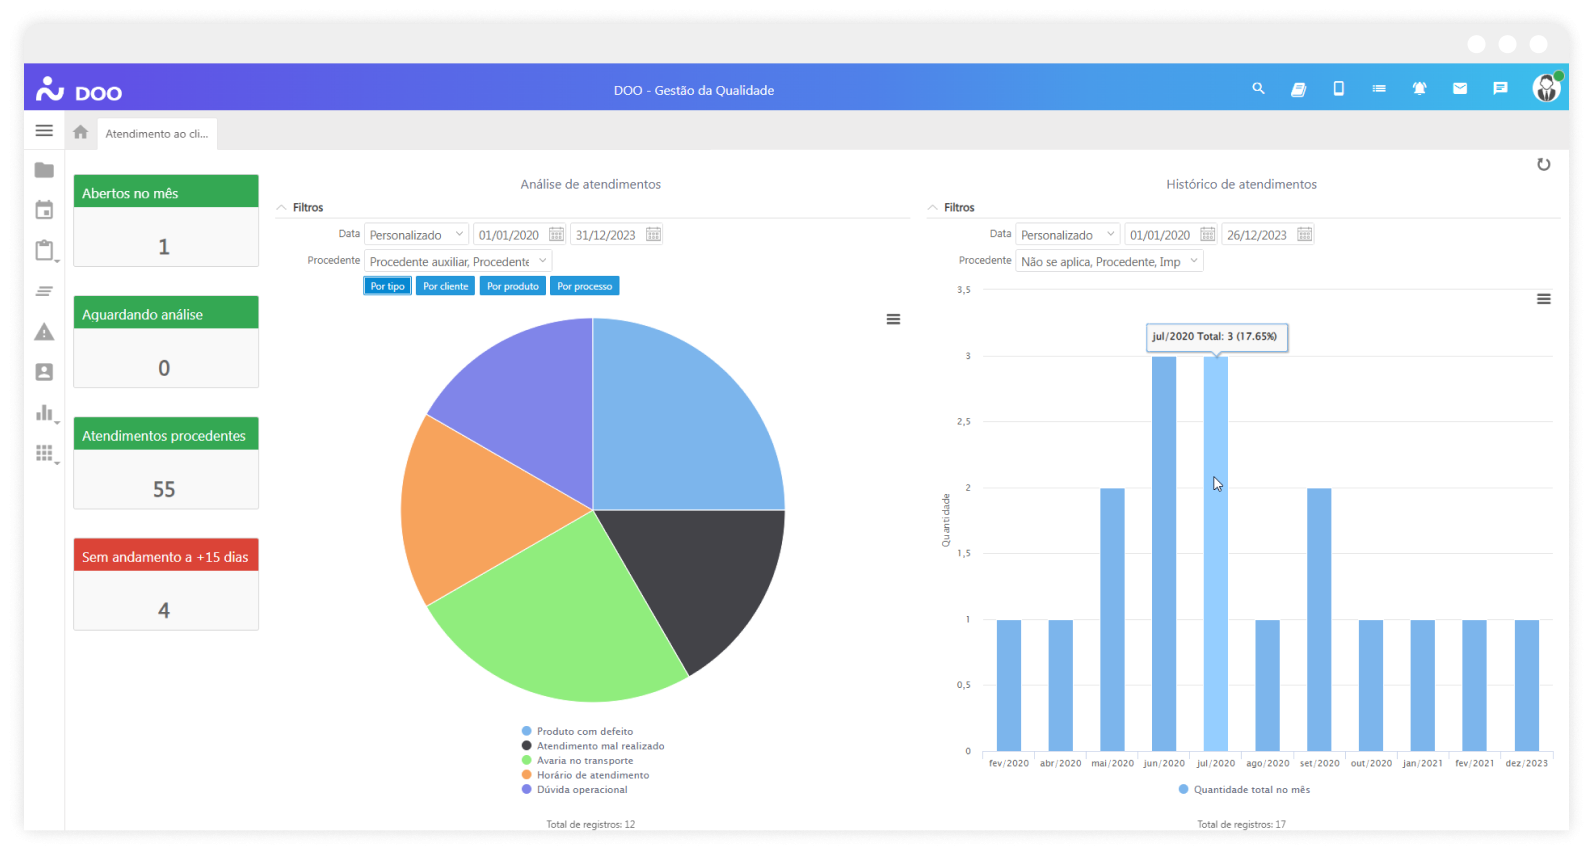Open the text lines icon in sidebar

point(44,291)
